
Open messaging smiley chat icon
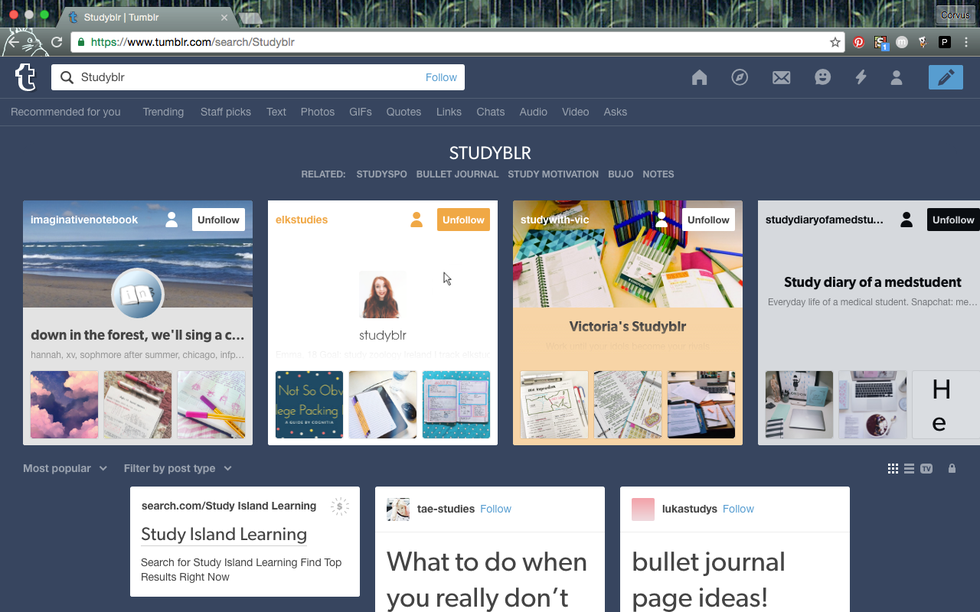pos(822,78)
